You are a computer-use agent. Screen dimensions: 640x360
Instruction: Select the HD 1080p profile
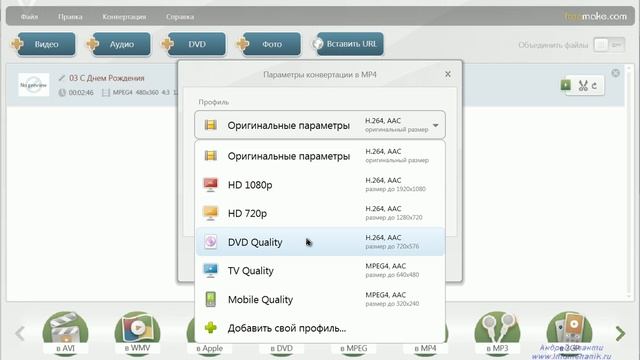tap(320, 184)
